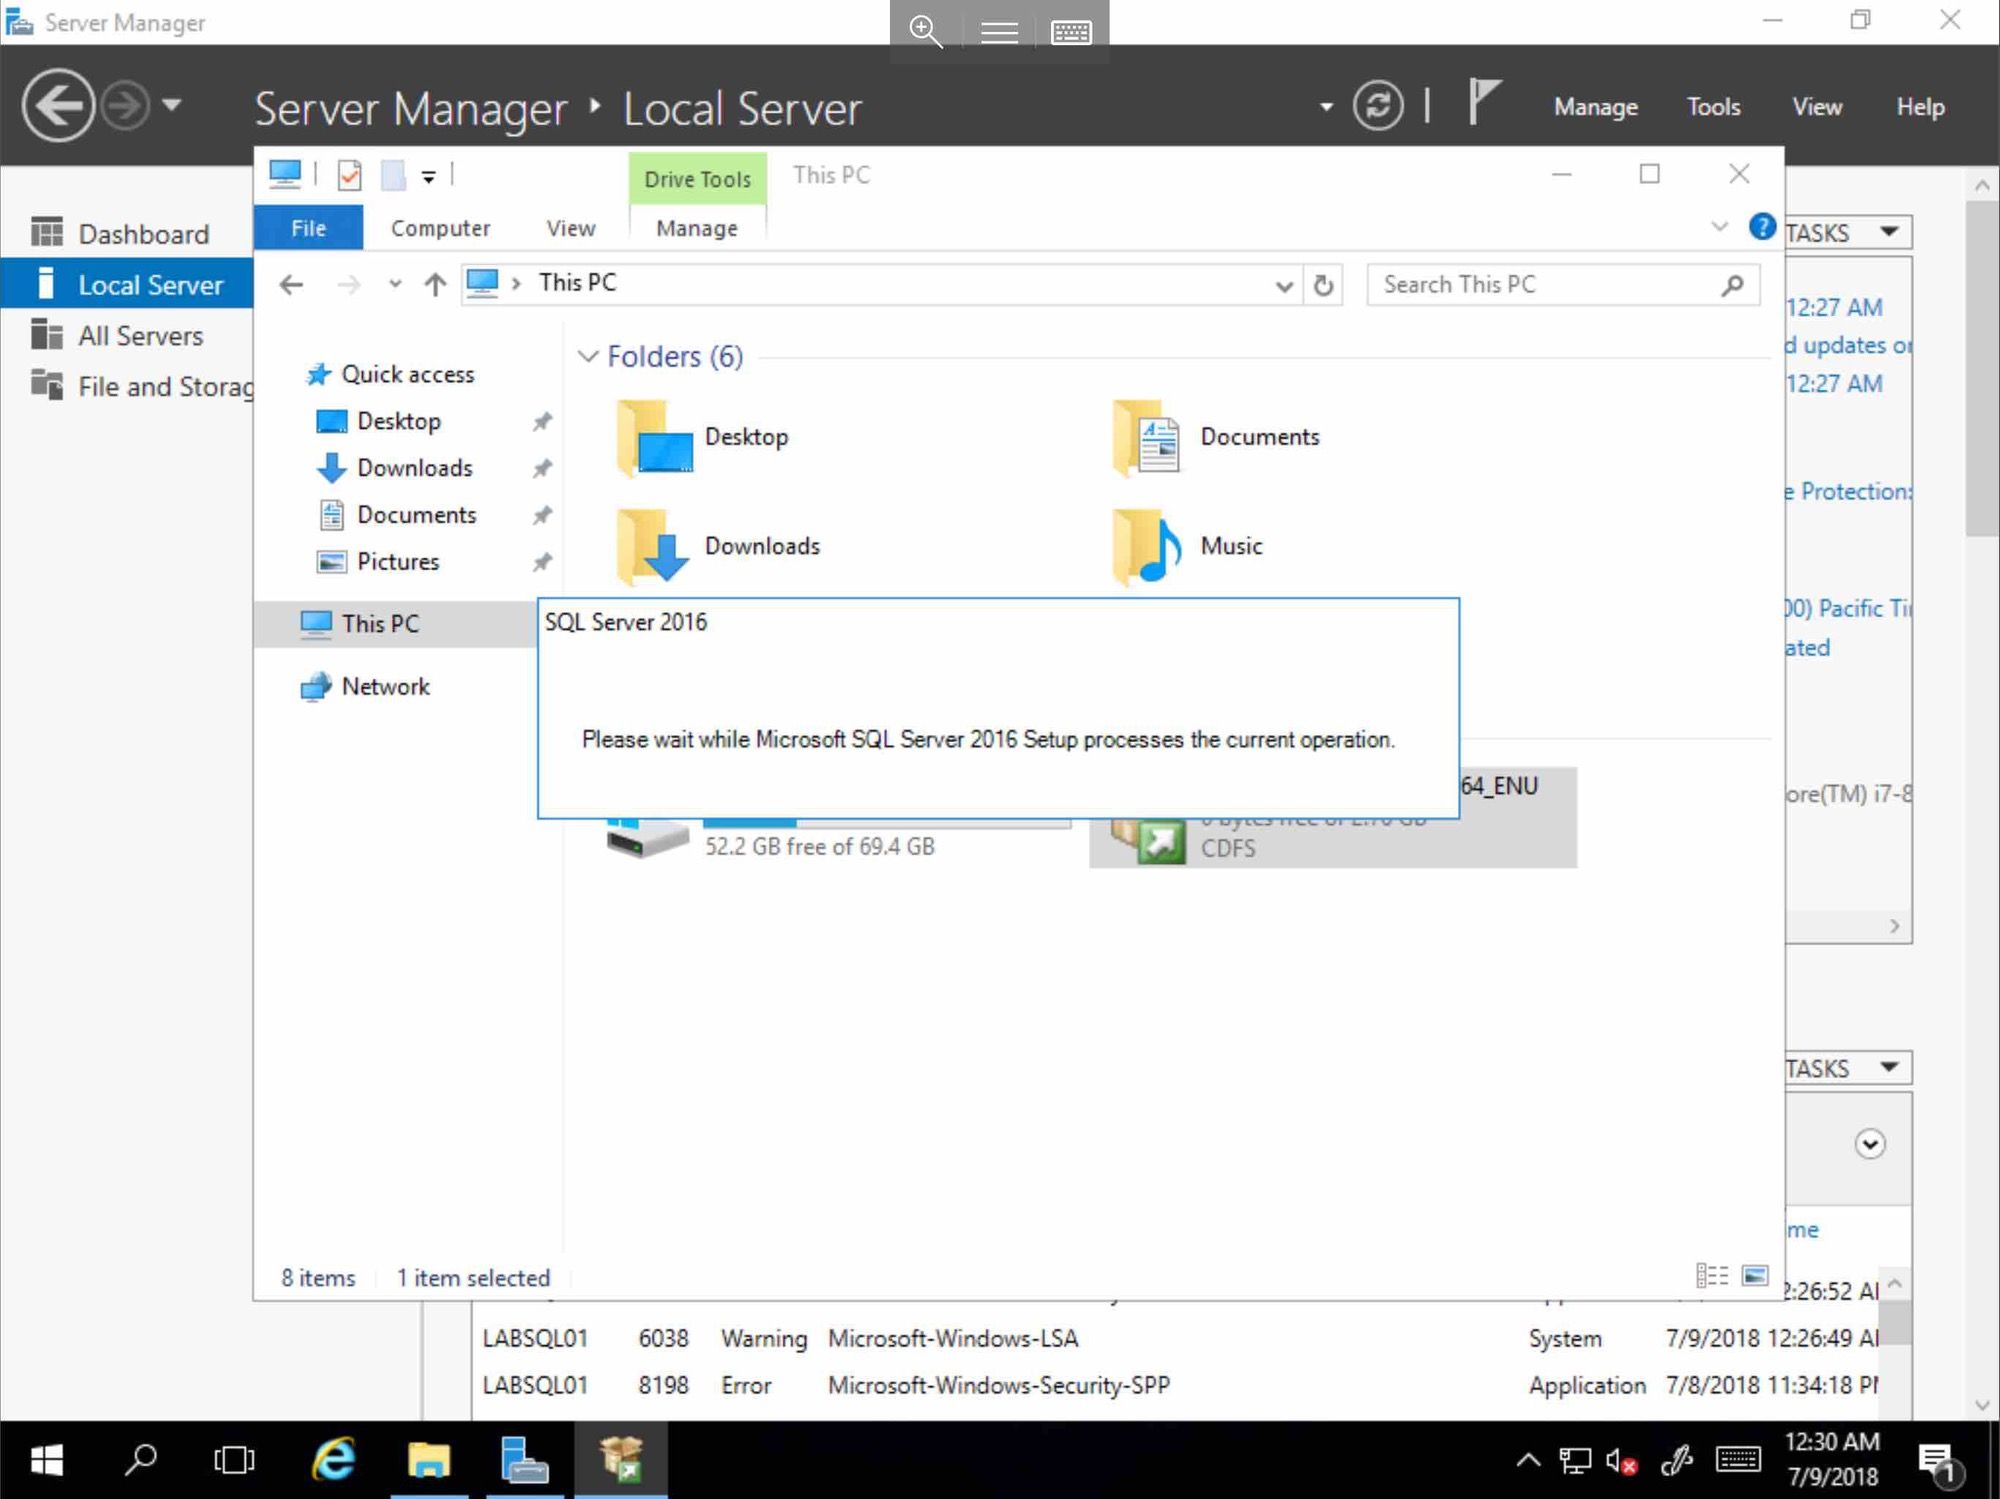
Task: Select Dashboard in Server Manager sidebar
Action: tap(126, 234)
